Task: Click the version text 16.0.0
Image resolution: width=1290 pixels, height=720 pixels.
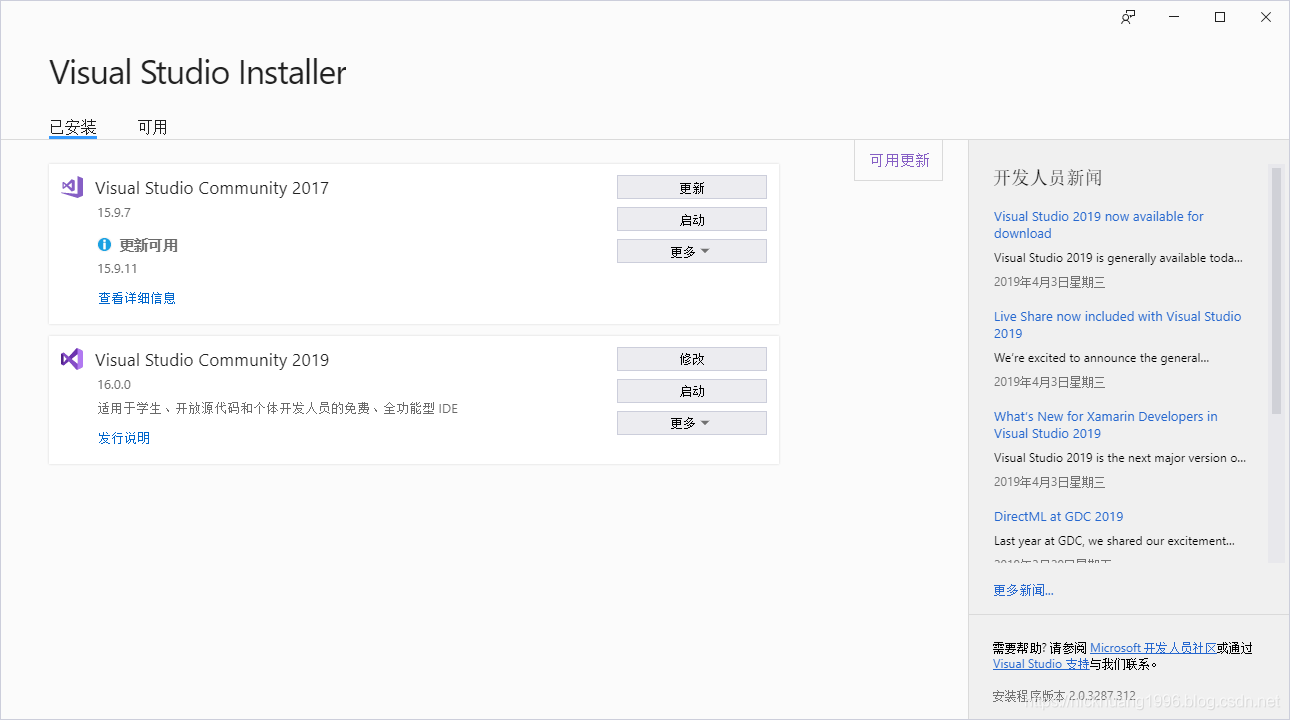Action: pyautogui.click(x=114, y=385)
